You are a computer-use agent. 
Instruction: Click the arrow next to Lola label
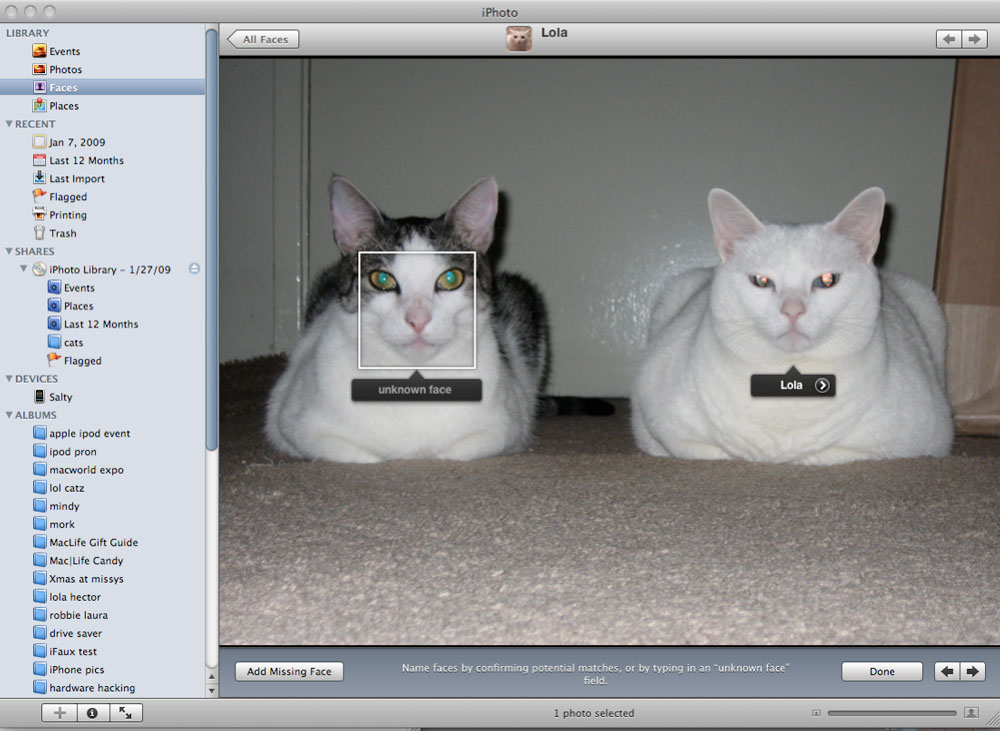point(822,385)
